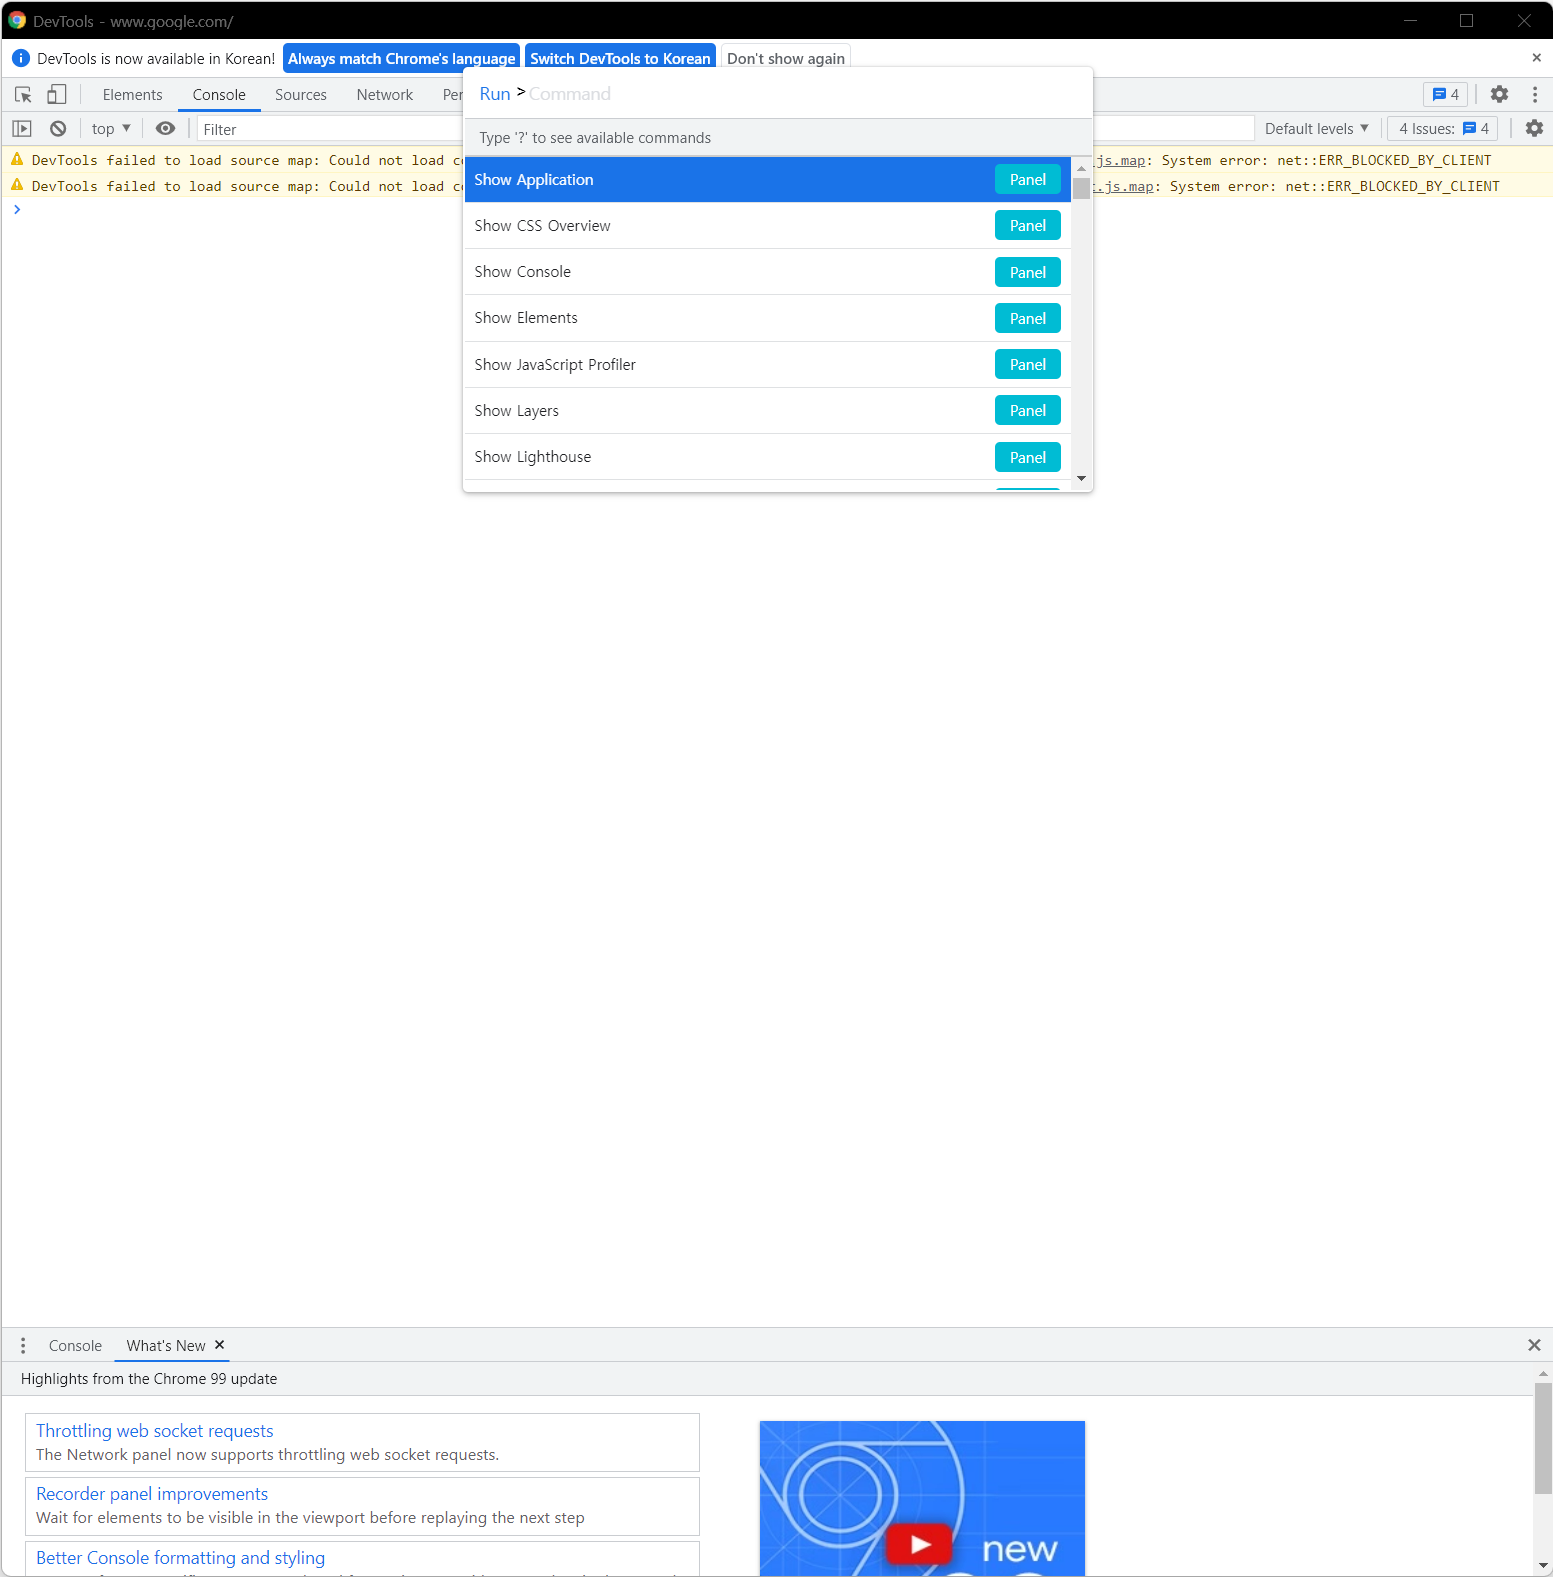Clear the console icon
This screenshot has width=1553, height=1577.
point(58,129)
